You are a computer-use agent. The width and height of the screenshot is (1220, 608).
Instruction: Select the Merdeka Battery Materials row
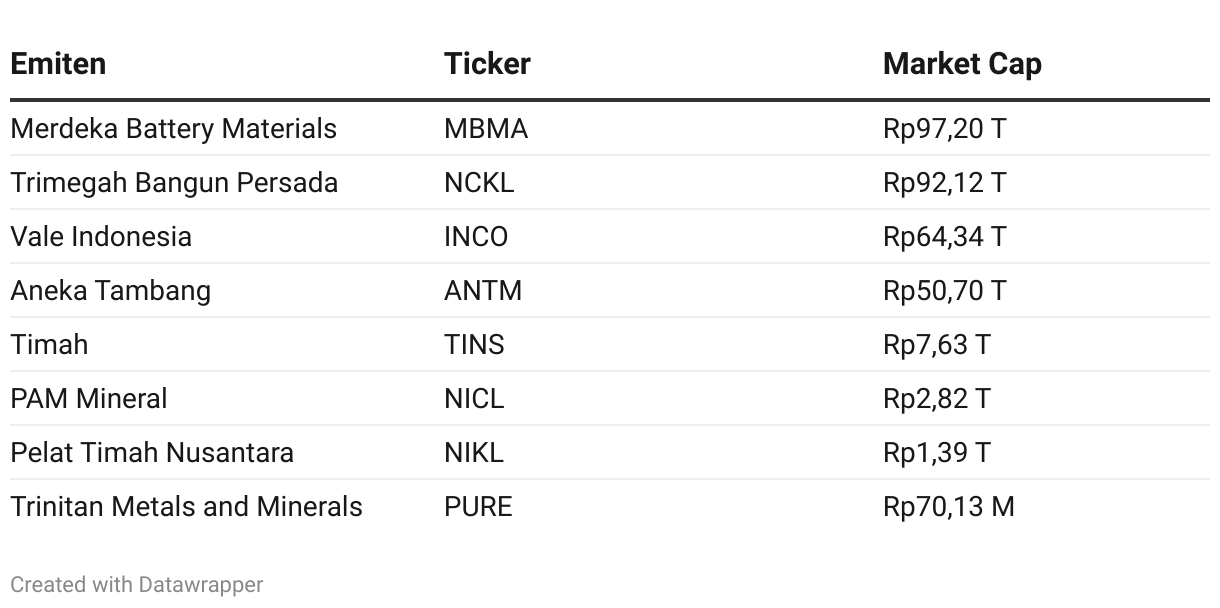click(x=610, y=129)
